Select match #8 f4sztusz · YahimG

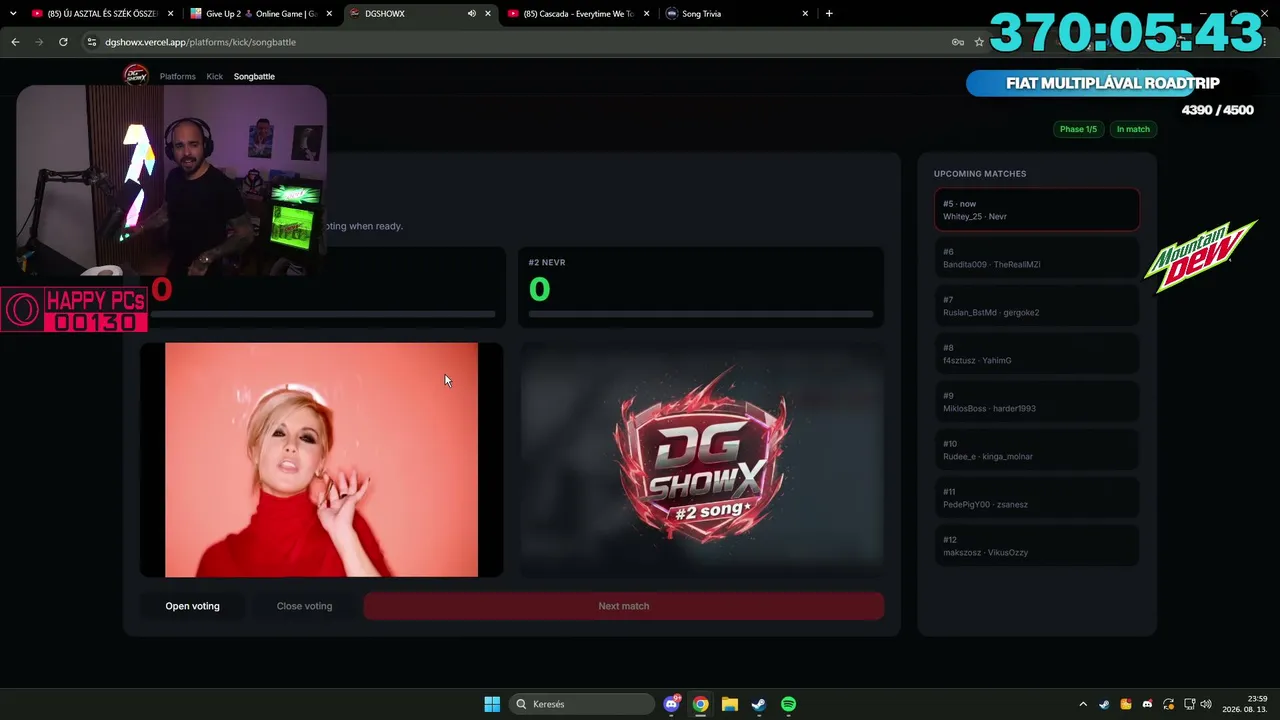click(x=1037, y=354)
